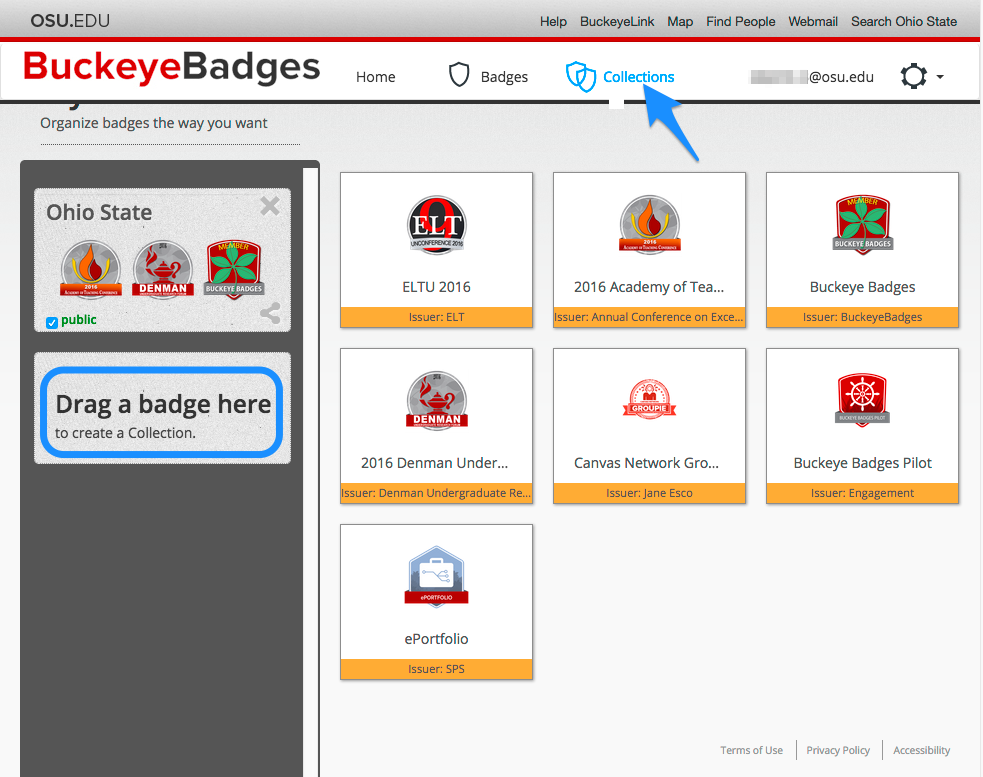
Task: Click the Academy of Teaching badge in Ohio State collection
Action: (x=91, y=269)
